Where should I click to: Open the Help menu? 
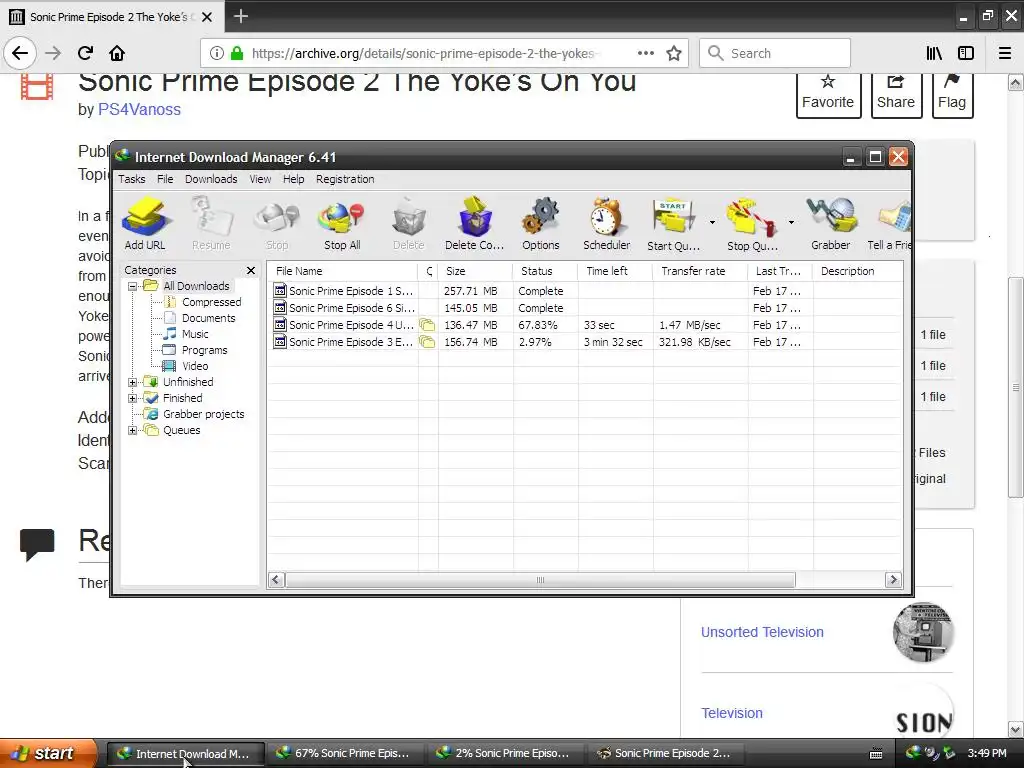(x=293, y=179)
